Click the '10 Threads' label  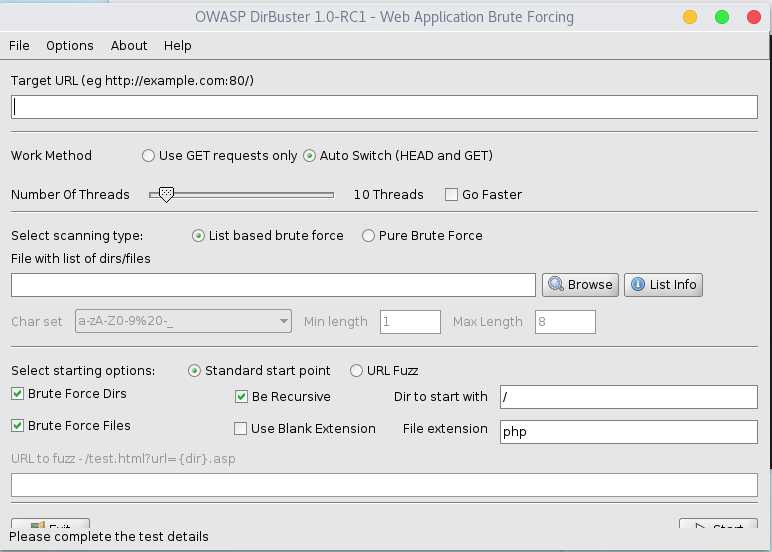click(x=388, y=195)
